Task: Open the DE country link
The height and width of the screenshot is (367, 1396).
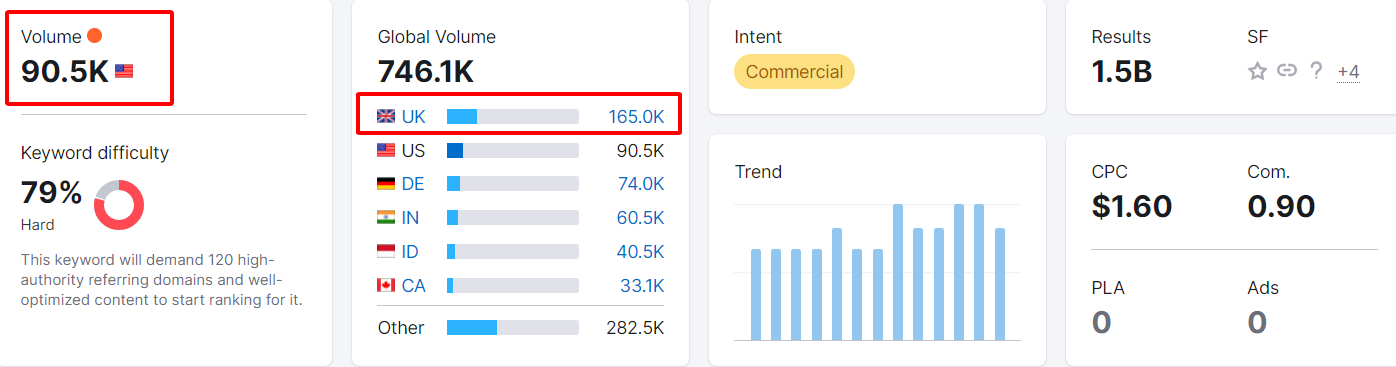Action: pyautogui.click(x=413, y=184)
